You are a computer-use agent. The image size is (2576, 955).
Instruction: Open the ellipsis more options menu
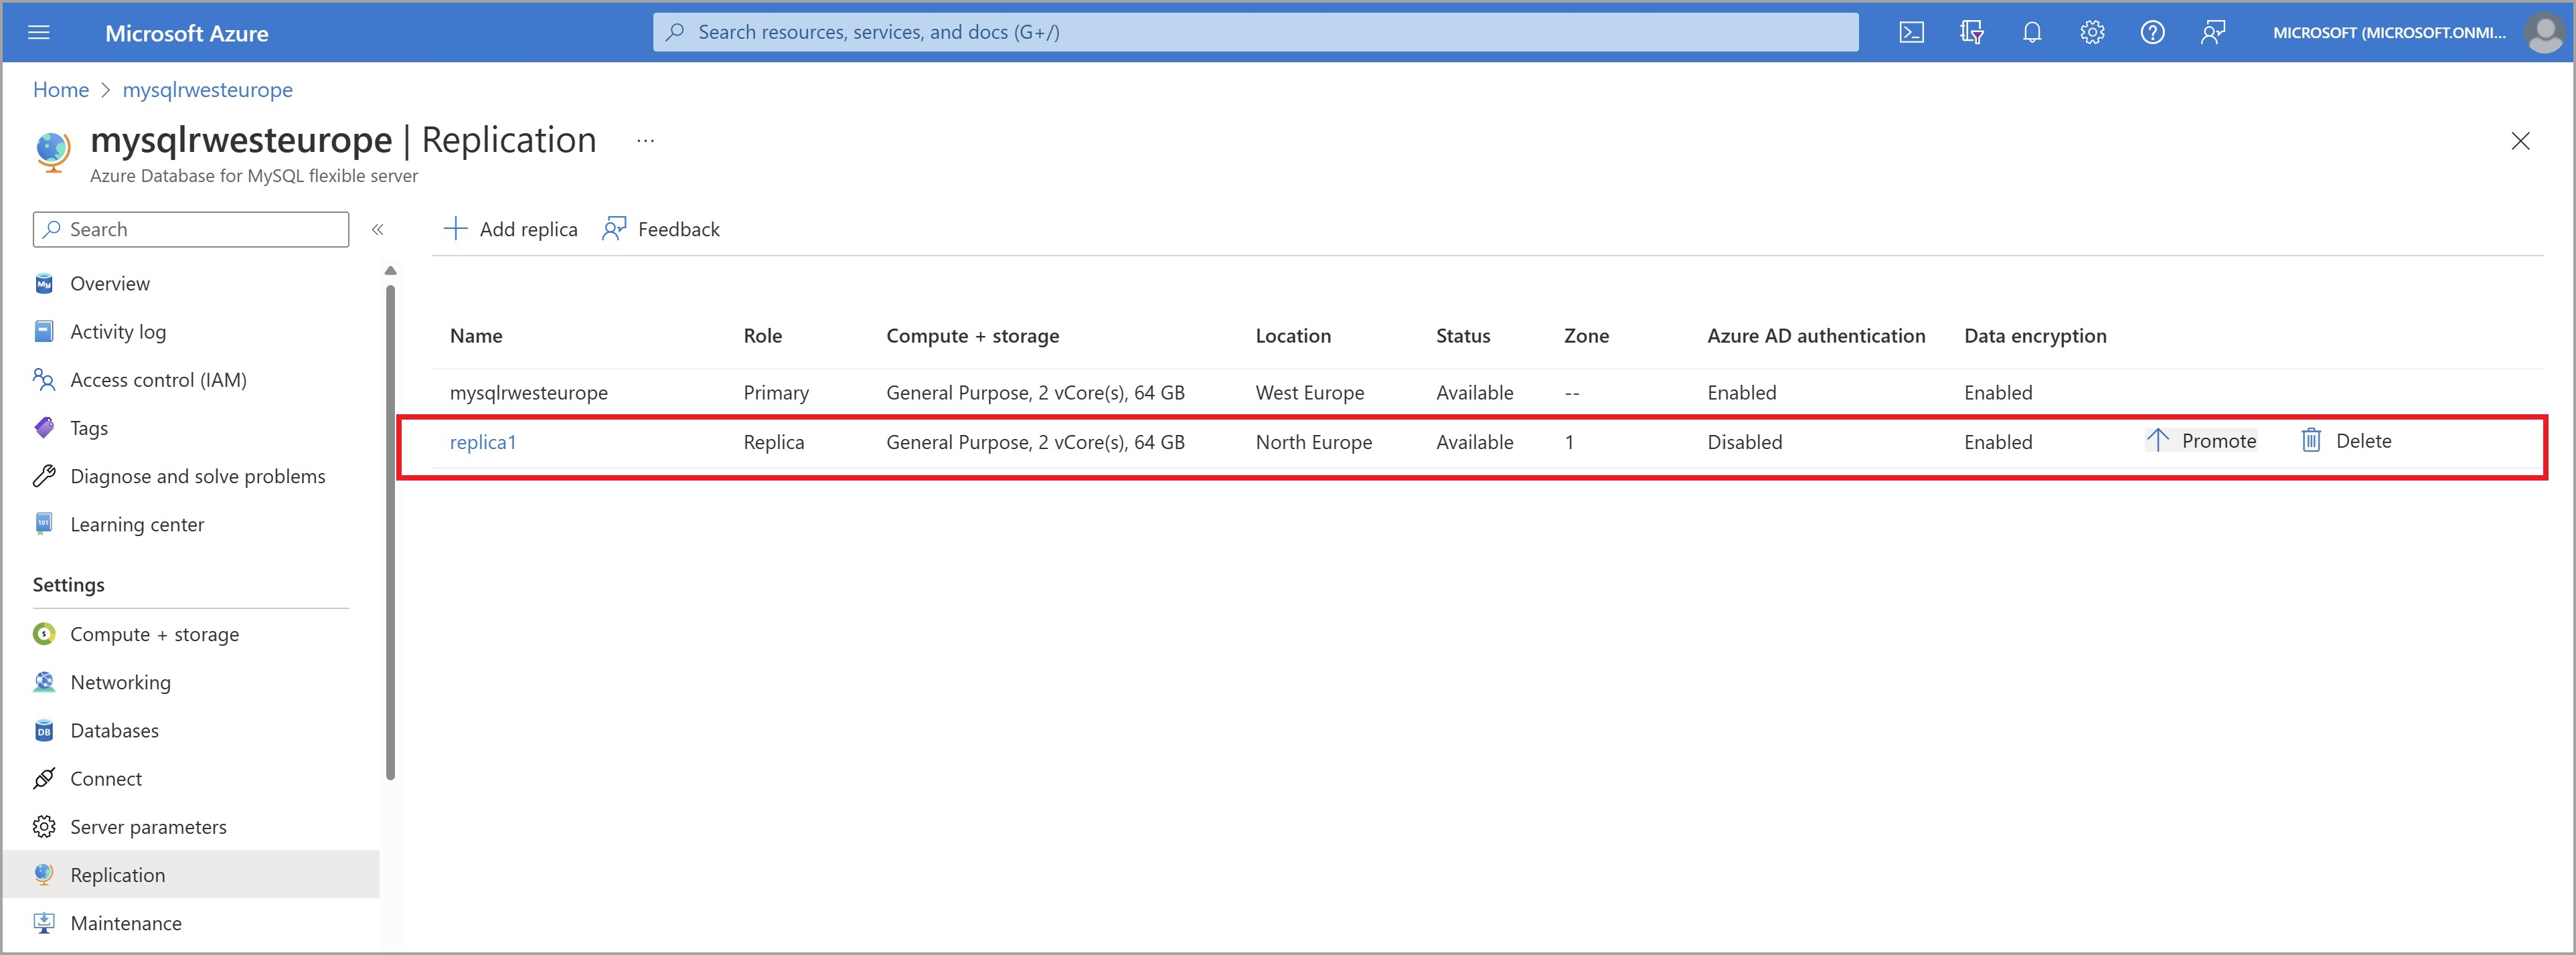tap(645, 141)
